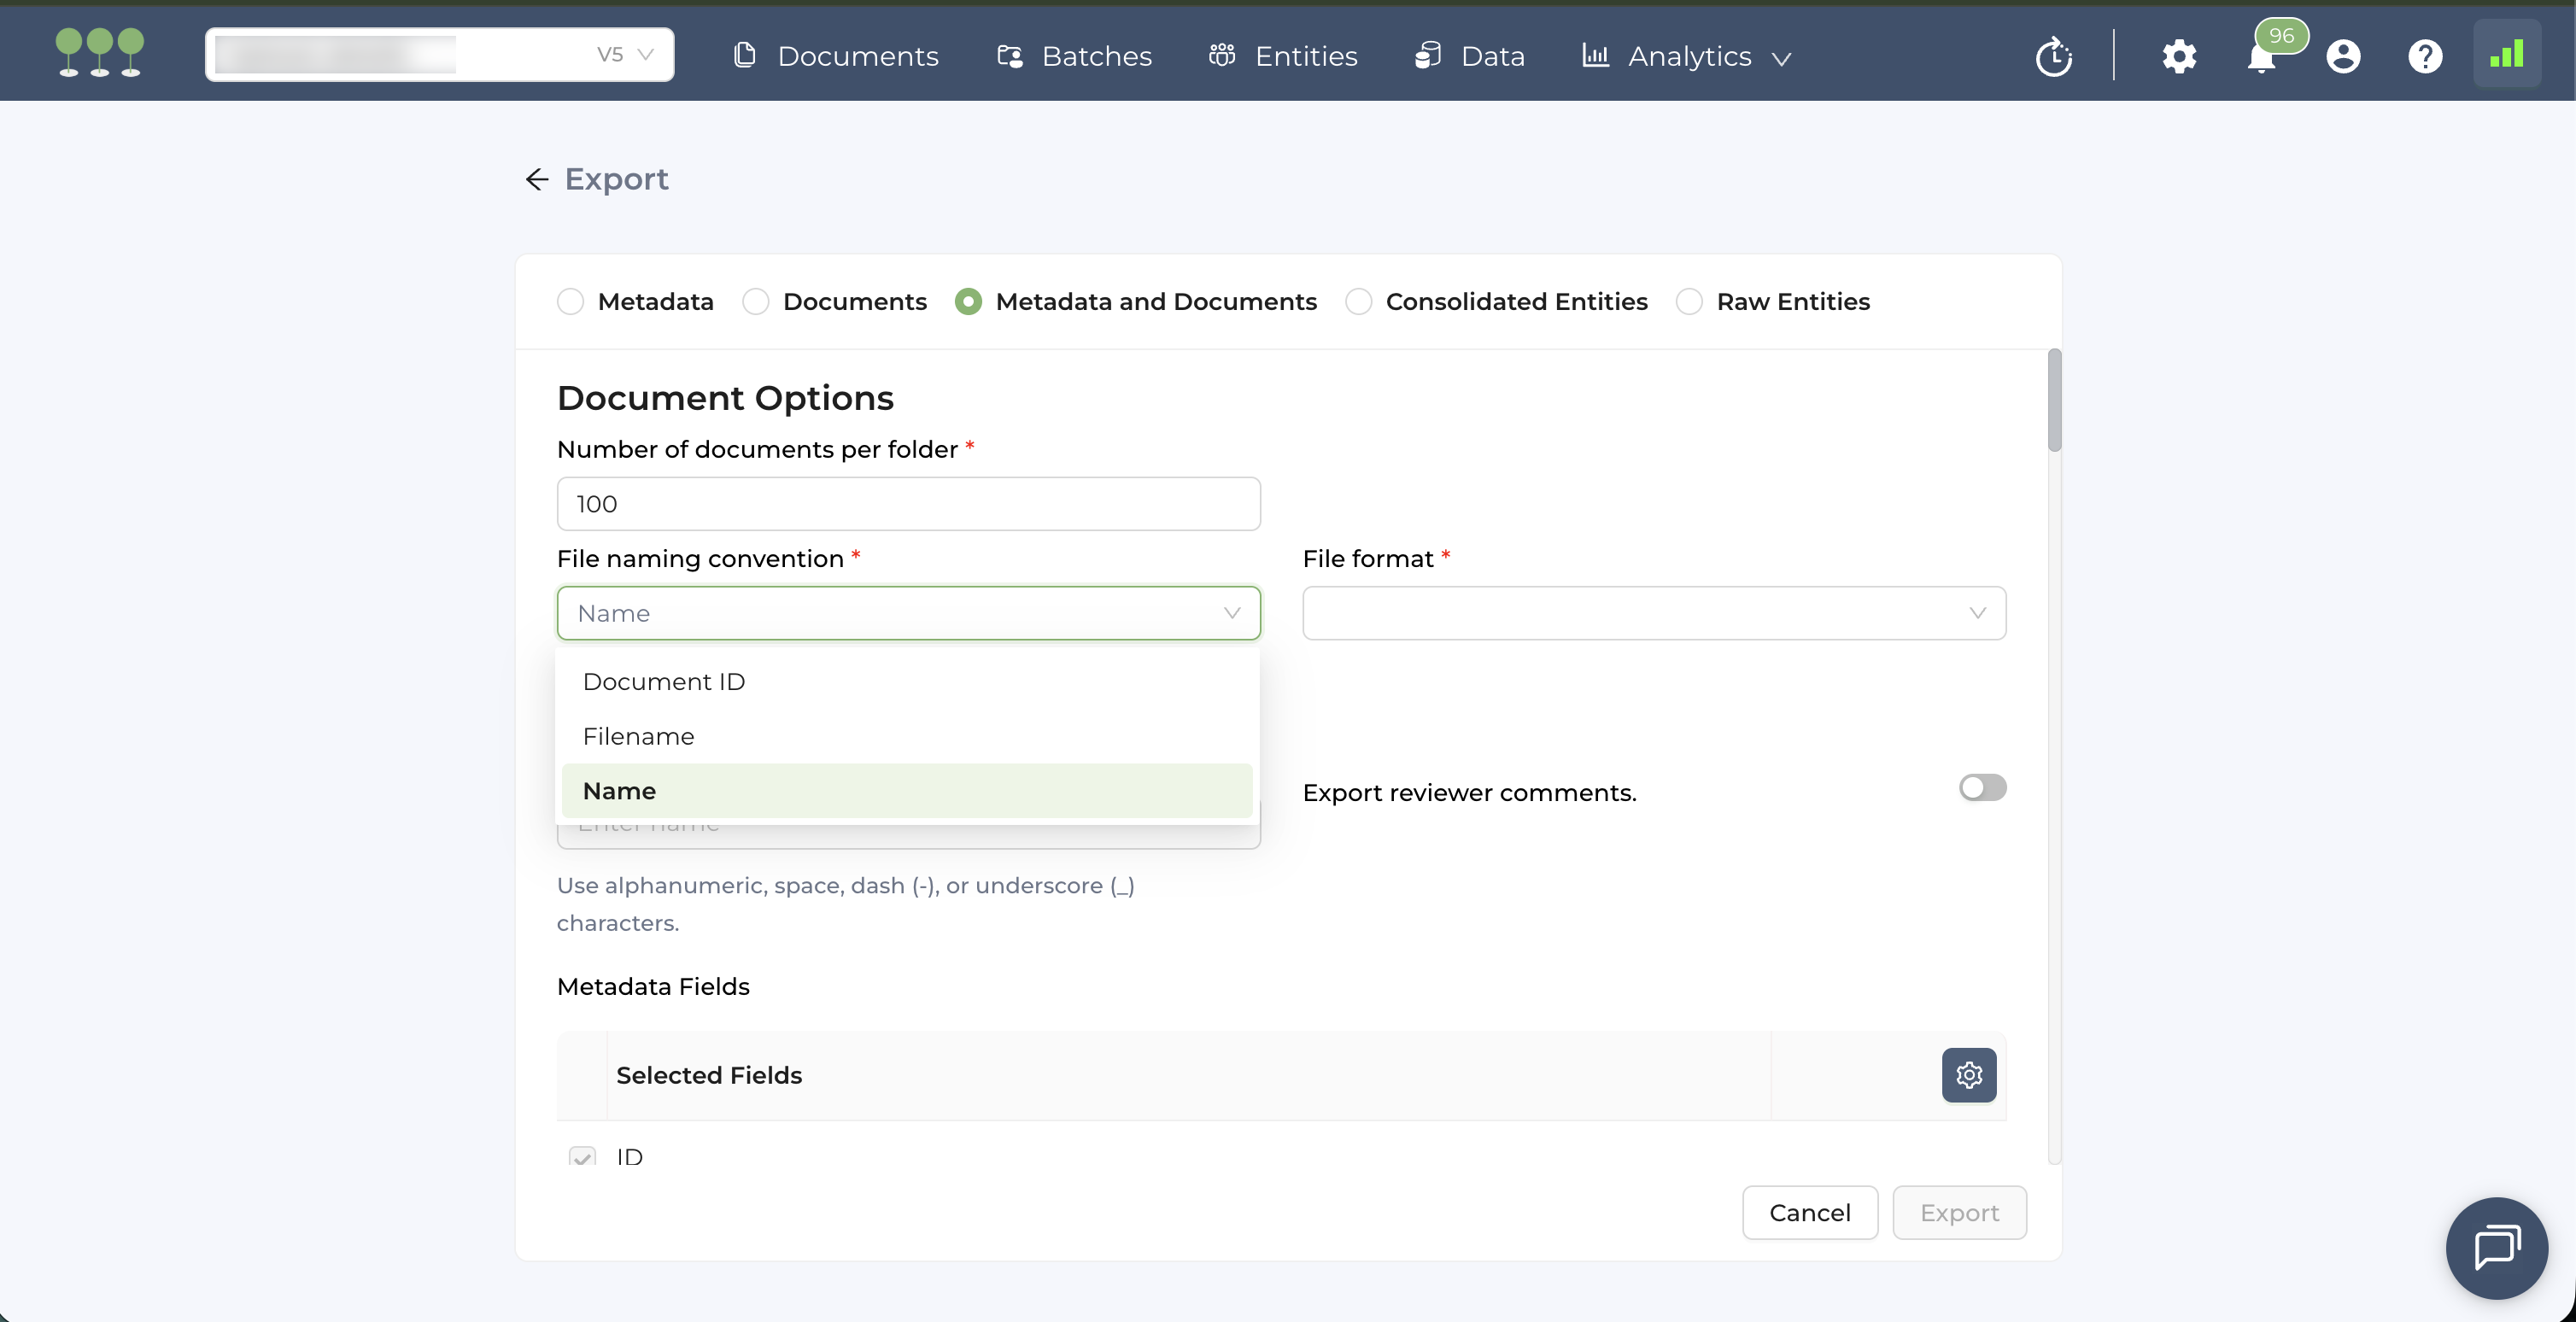Expand the Analytics menu

(x=1688, y=56)
